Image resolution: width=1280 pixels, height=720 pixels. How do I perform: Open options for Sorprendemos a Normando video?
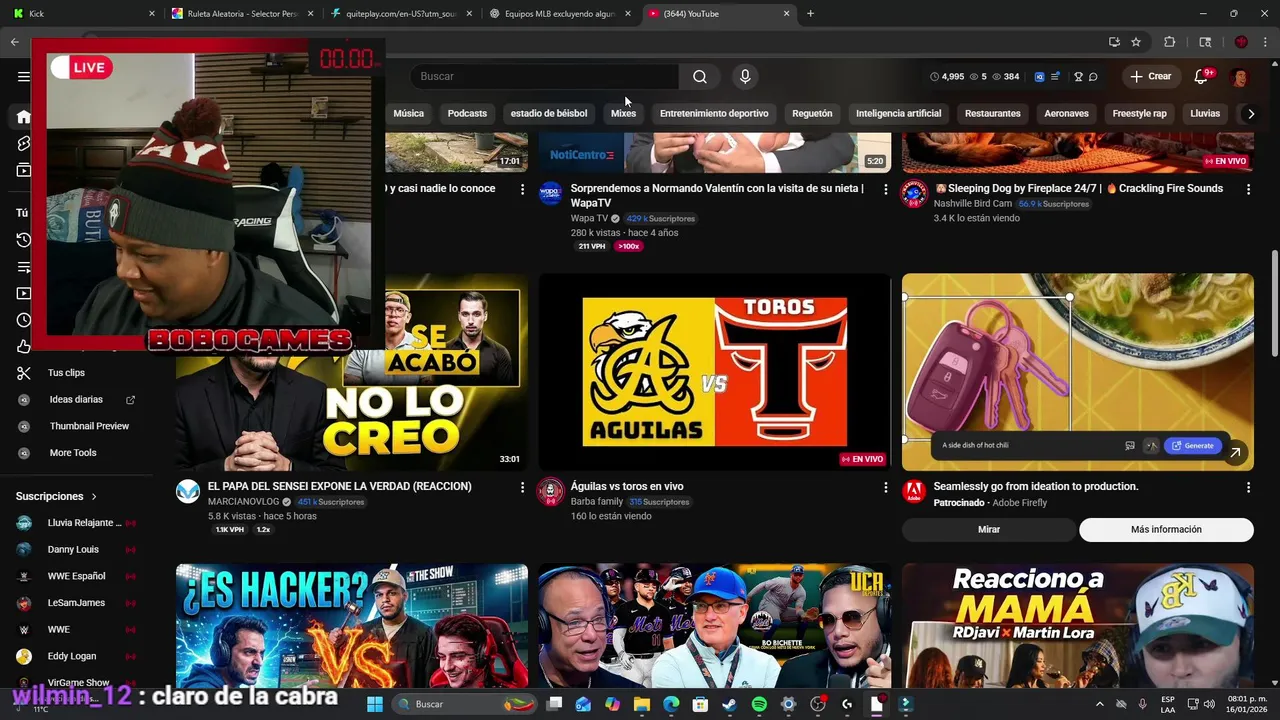(884, 189)
